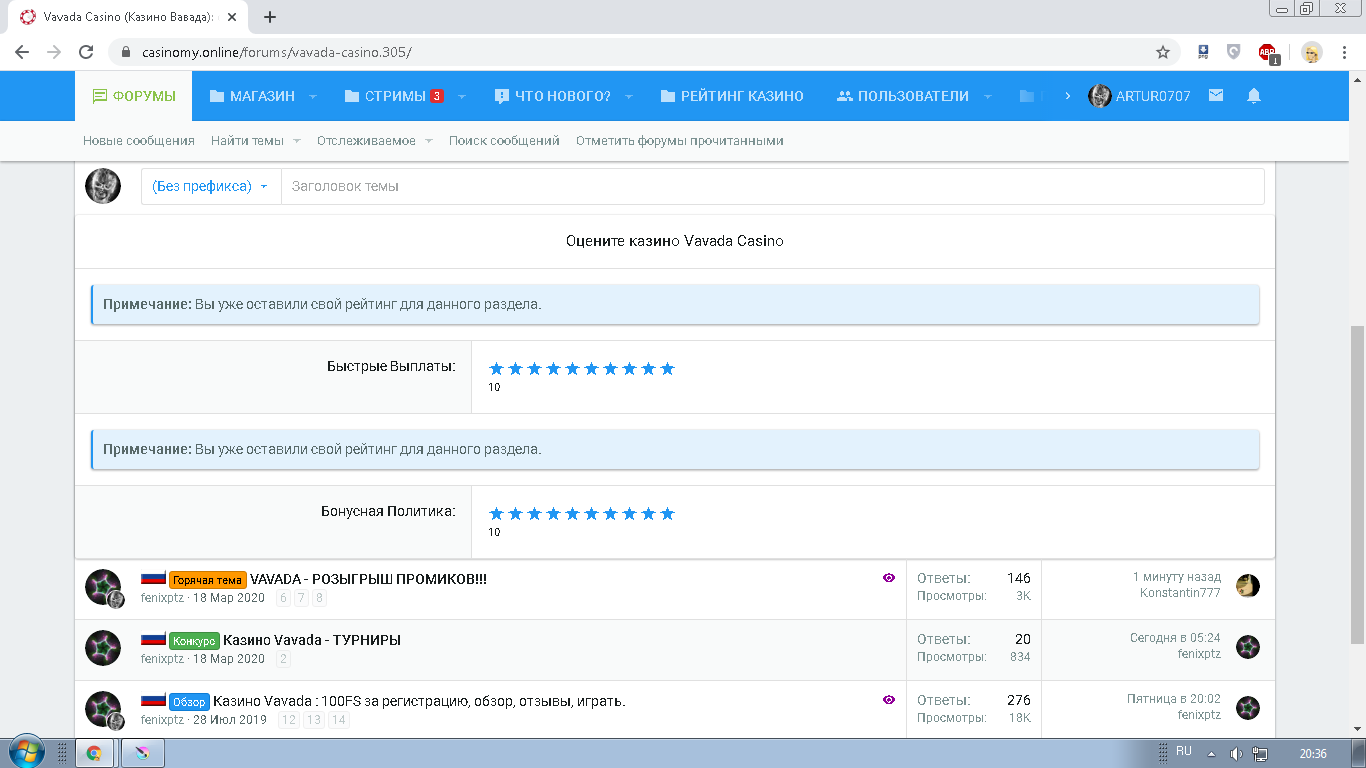
Task: Click the Горячая тема prefix label
Action: pos(207,580)
